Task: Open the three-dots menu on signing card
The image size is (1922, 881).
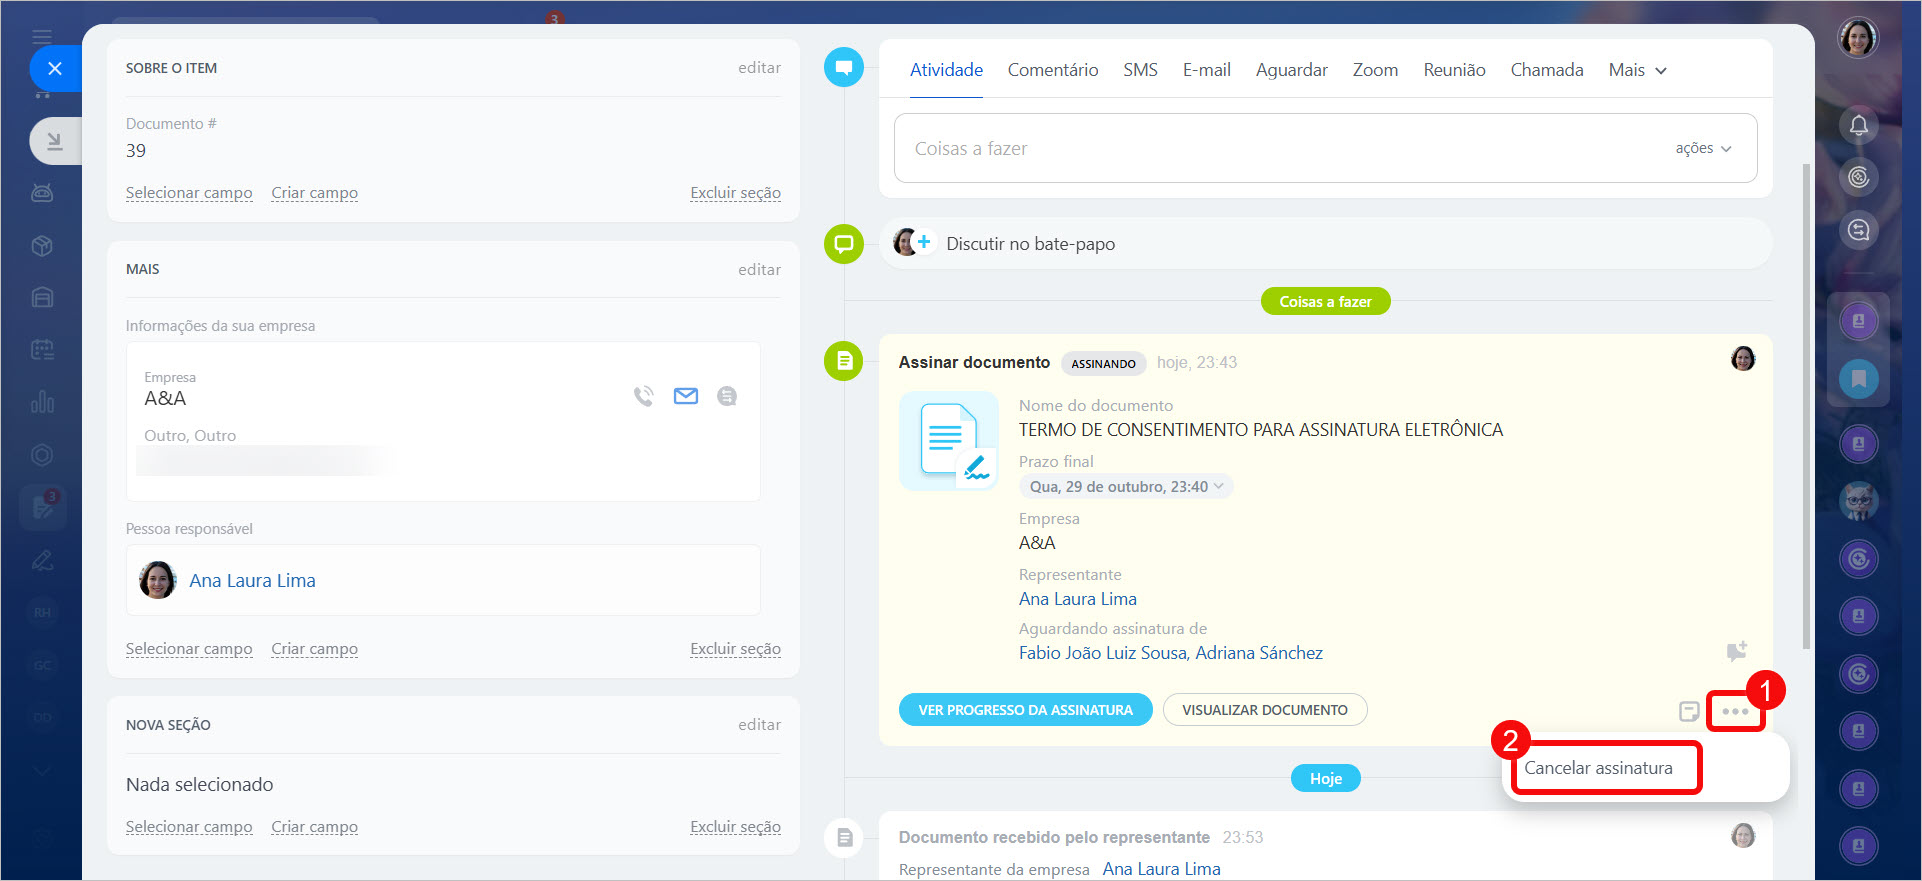Action: click(1735, 711)
